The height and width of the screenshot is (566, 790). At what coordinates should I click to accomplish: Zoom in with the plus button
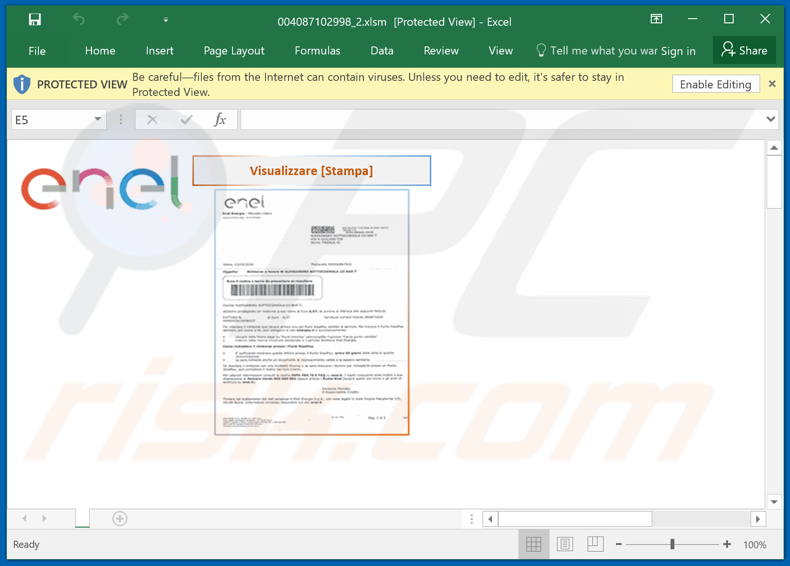[727, 544]
